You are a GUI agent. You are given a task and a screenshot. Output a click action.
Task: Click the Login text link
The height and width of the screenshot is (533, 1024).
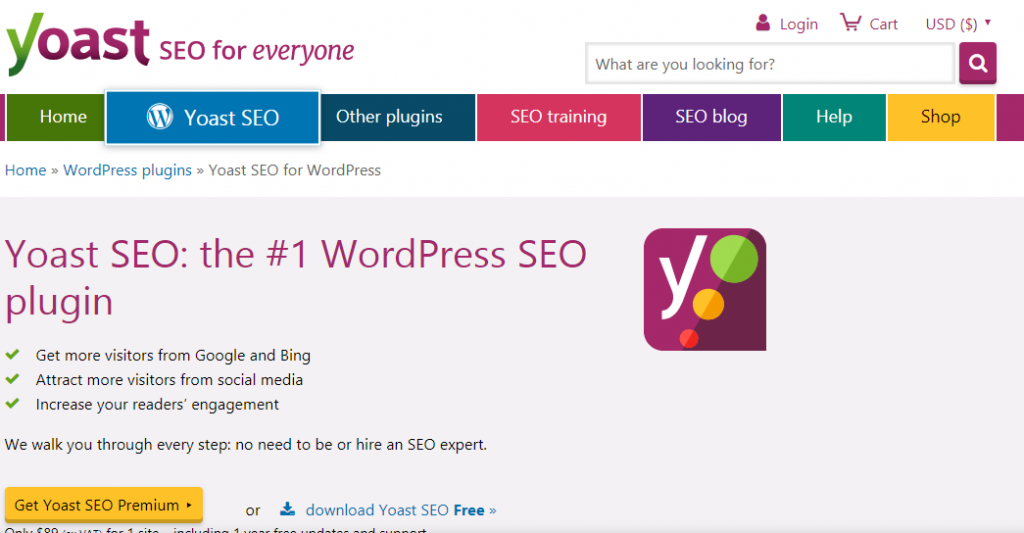pyautogui.click(x=798, y=24)
